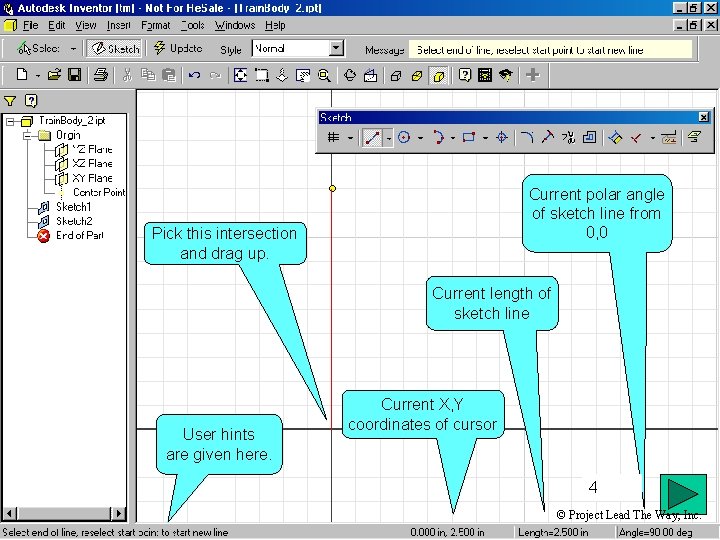Open the Format menu
This screenshot has width=720, height=540.
156,25
